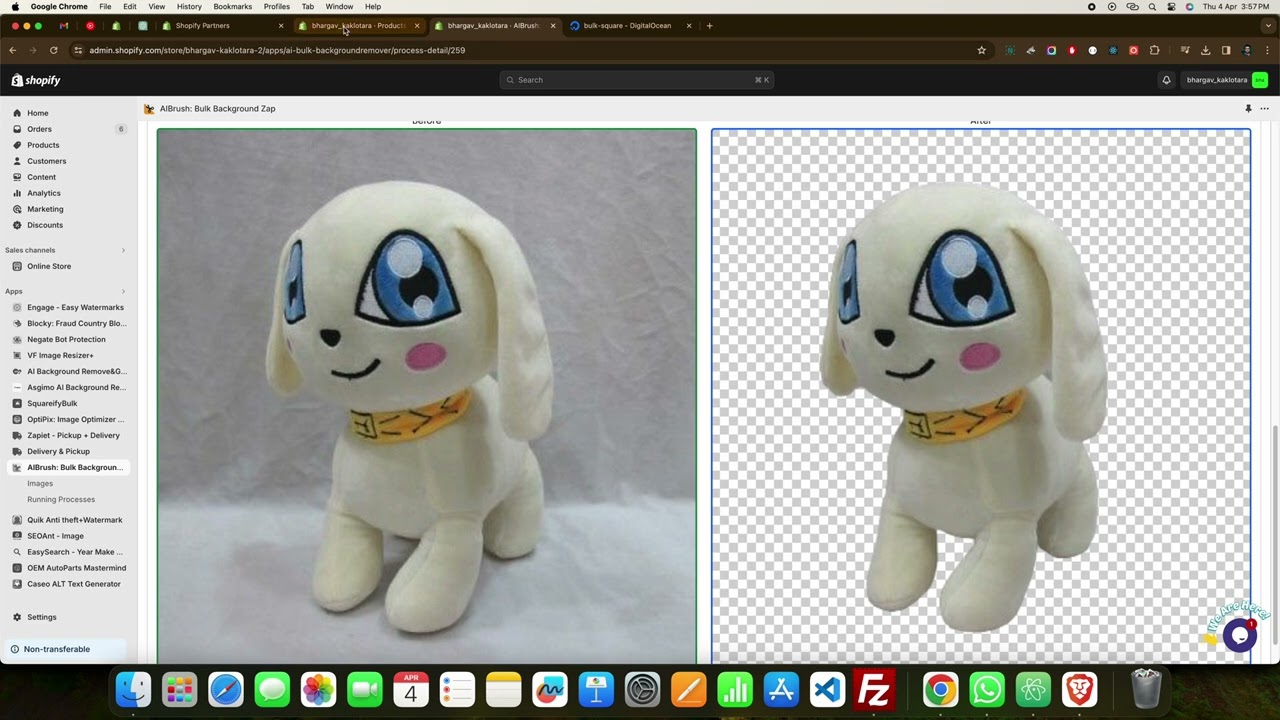Click the Before plush toy image

pyautogui.click(x=427, y=395)
